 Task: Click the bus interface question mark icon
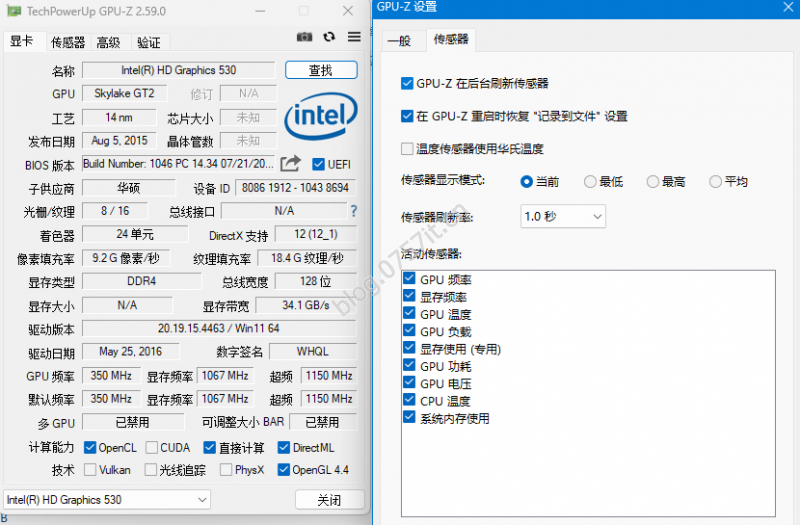354,211
